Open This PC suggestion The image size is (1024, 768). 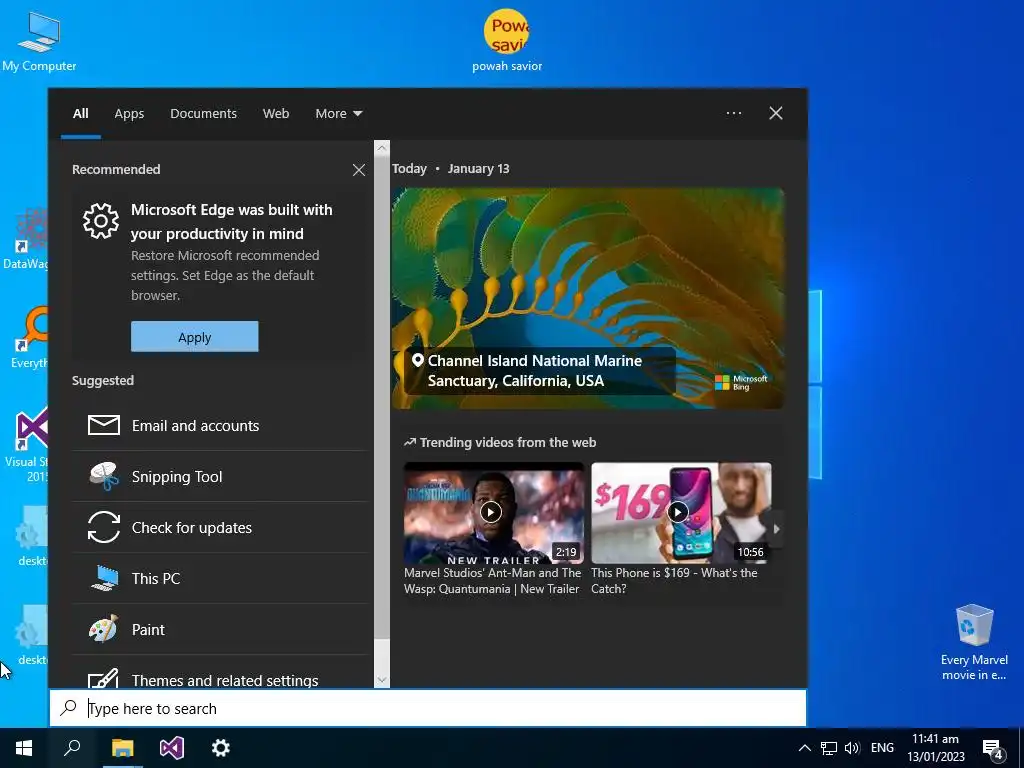[219, 578]
